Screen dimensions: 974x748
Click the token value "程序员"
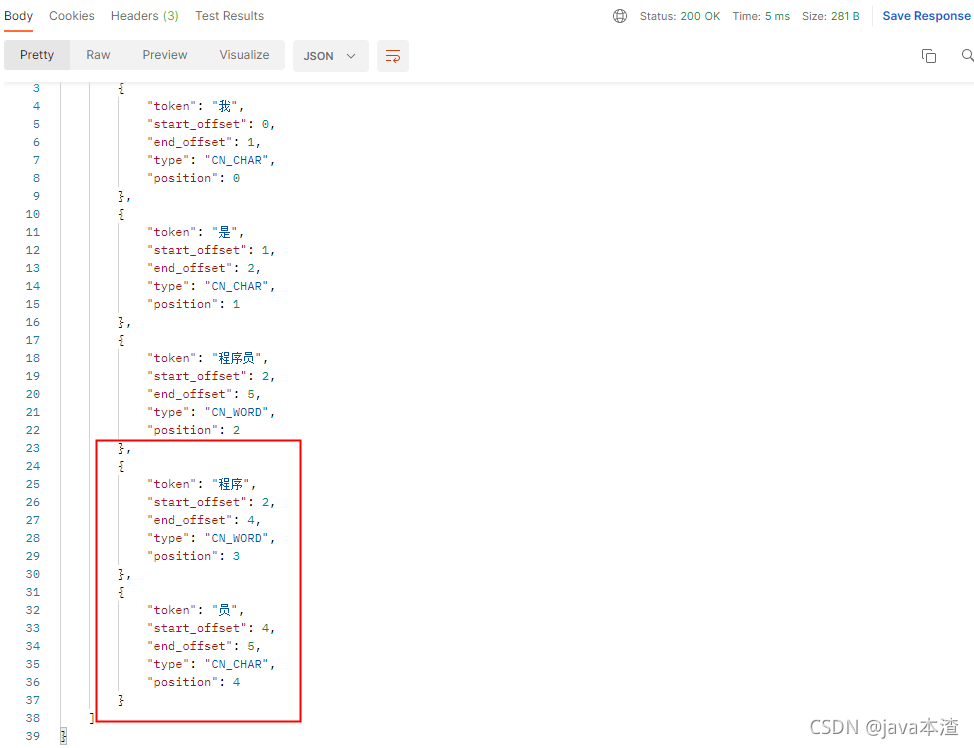(x=237, y=358)
